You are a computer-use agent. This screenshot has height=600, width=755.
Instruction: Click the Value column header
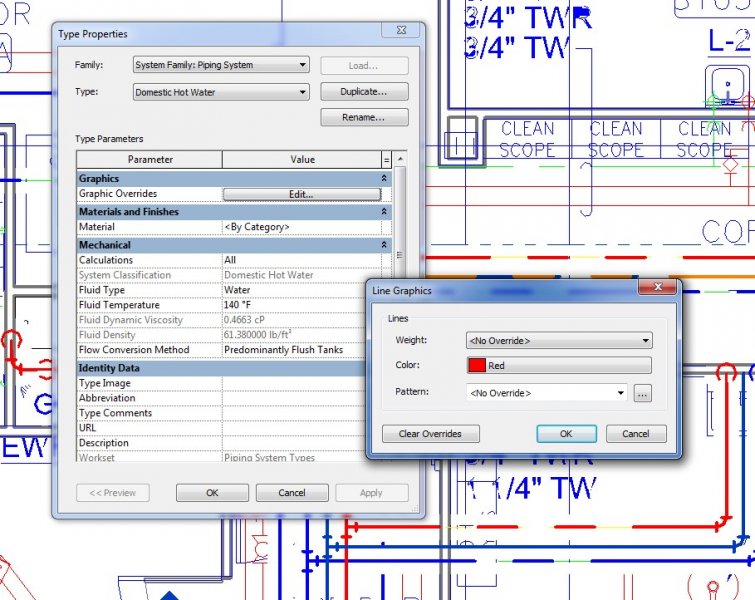click(302, 159)
